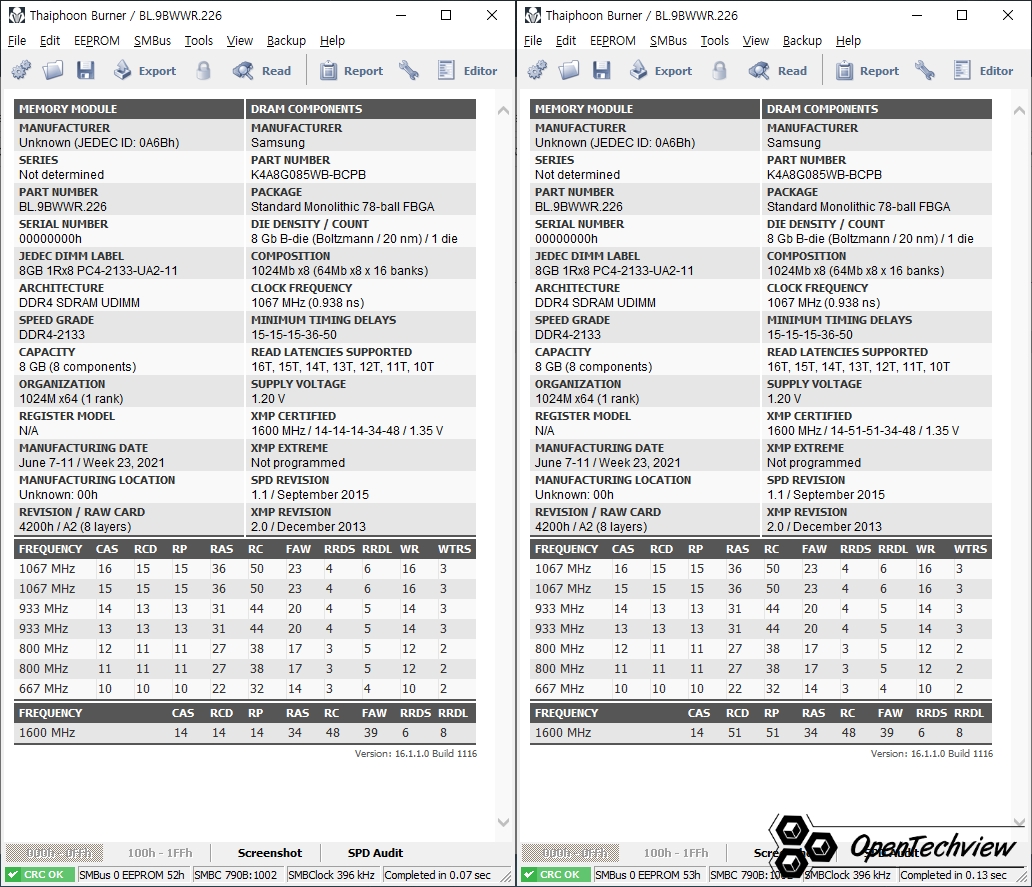Open Help menu in right window
The height and width of the screenshot is (887, 1032).
848,40
